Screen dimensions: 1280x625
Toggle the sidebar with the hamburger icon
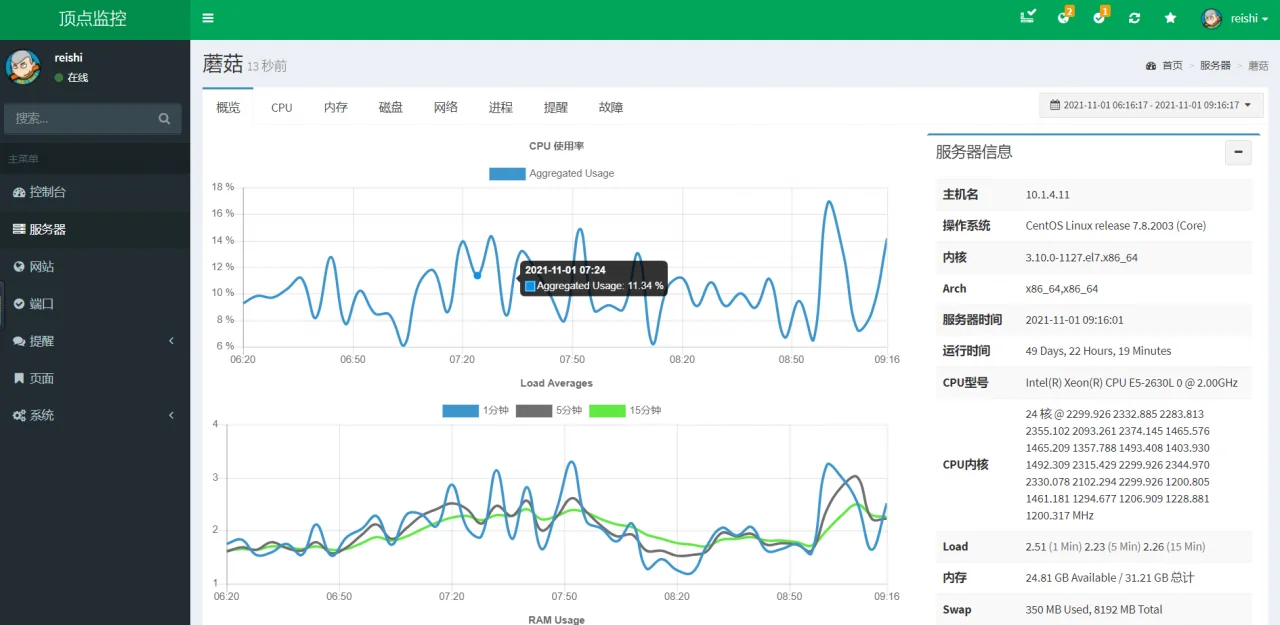tap(207, 17)
